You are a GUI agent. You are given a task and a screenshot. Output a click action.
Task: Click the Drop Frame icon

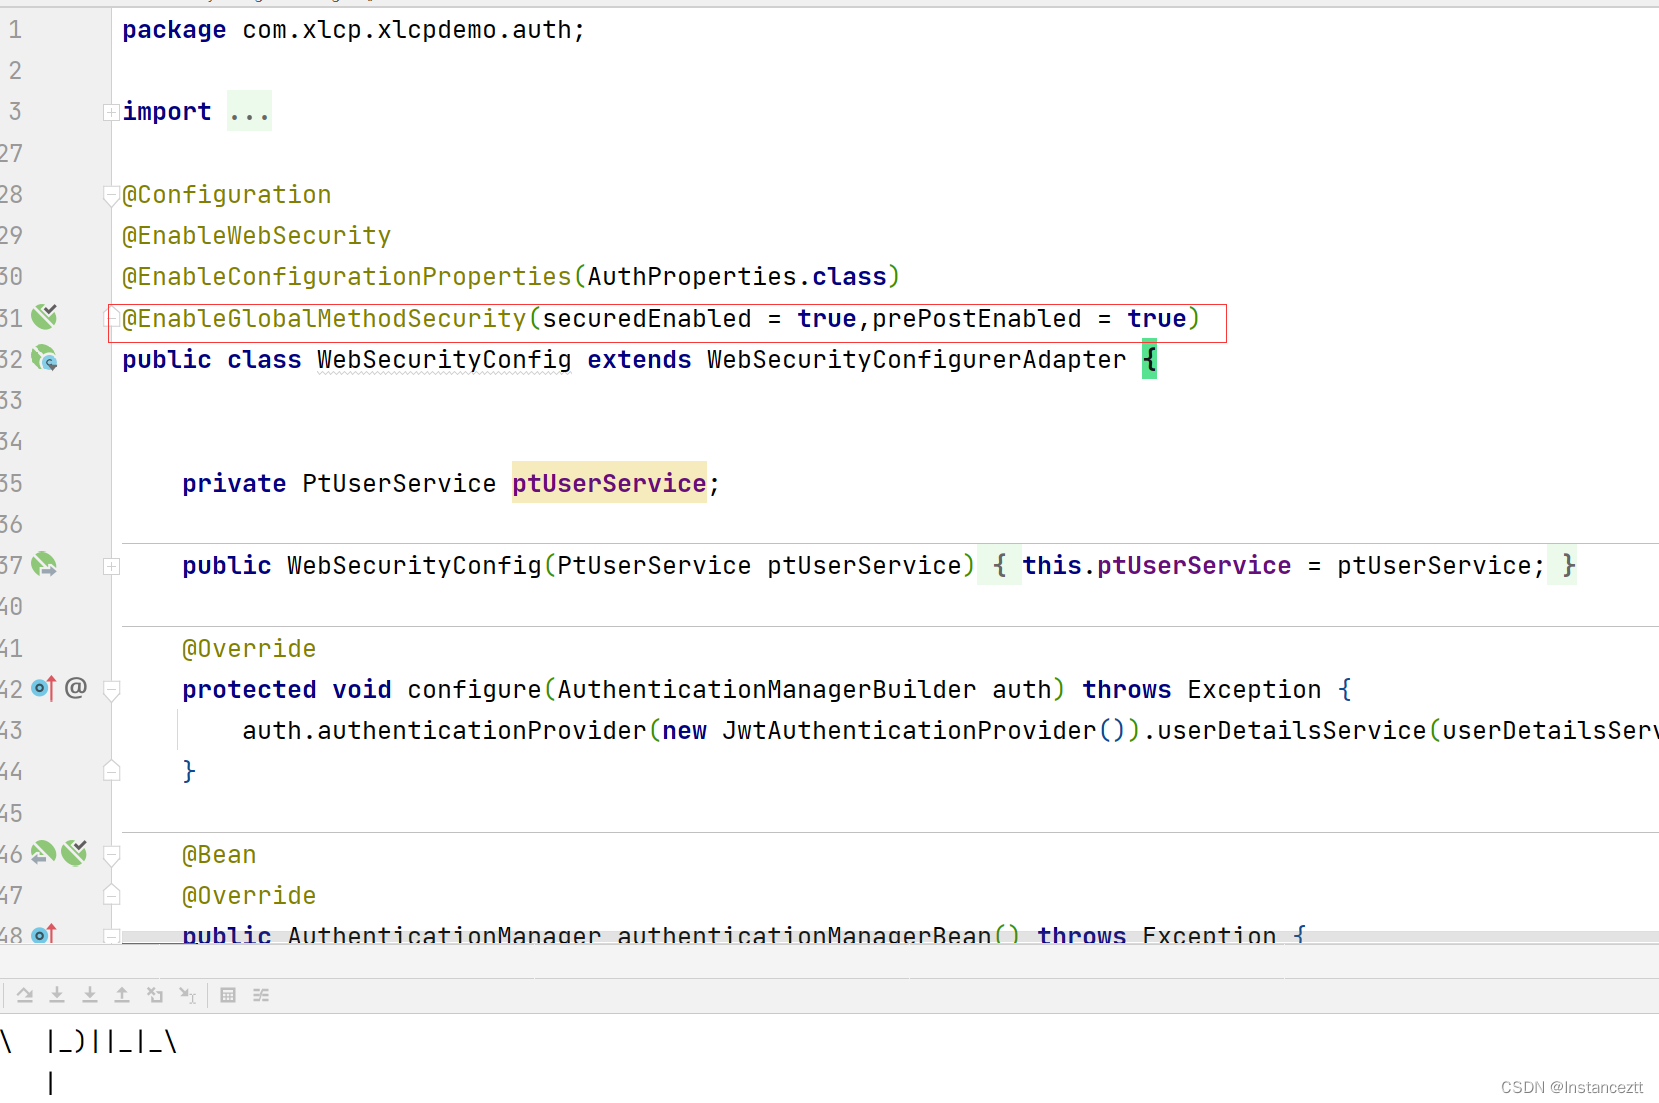pyautogui.click(x=155, y=995)
